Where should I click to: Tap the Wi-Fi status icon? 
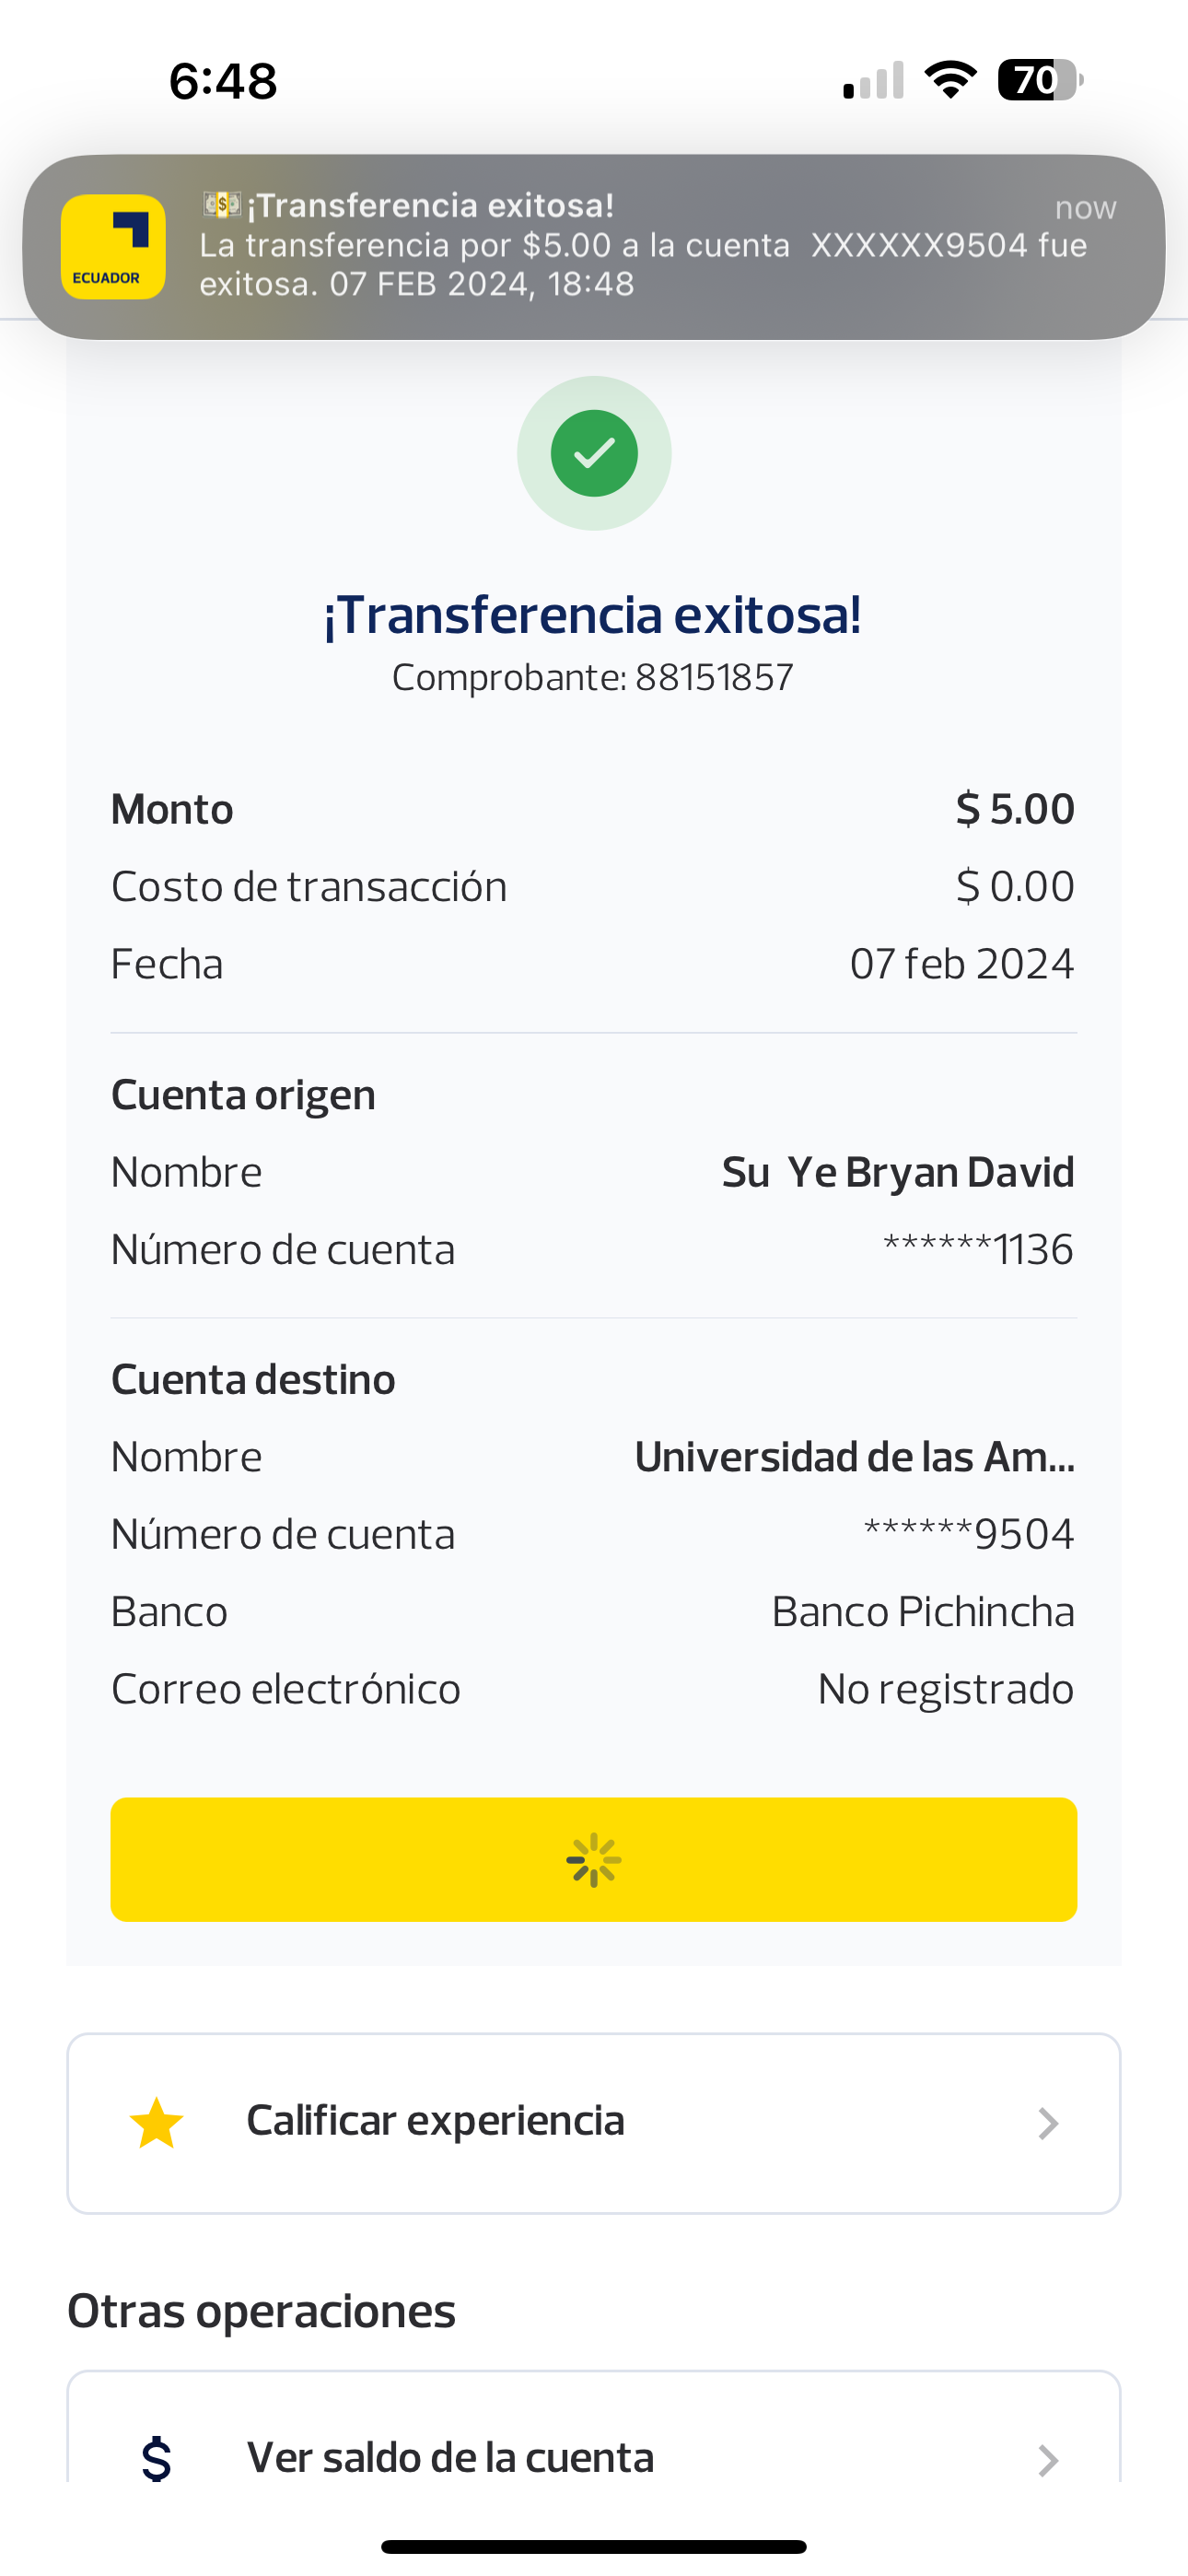point(950,80)
